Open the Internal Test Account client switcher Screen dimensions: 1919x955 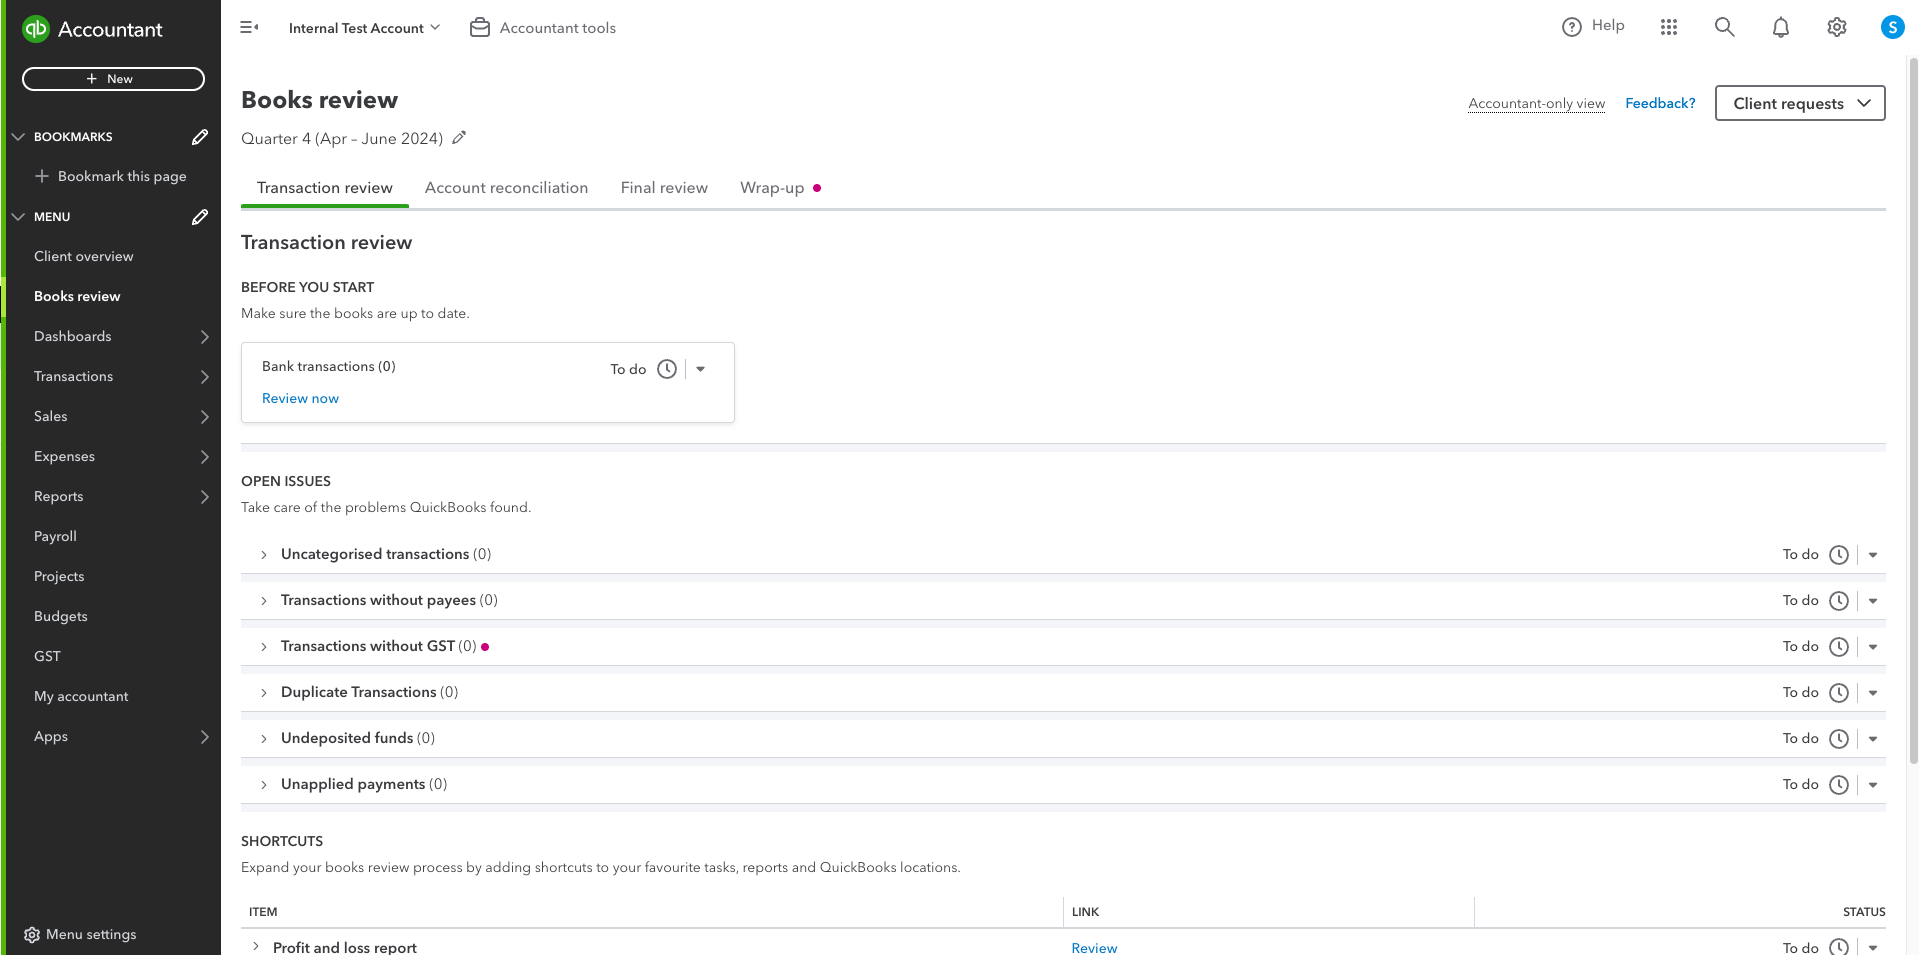click(364, 28)
